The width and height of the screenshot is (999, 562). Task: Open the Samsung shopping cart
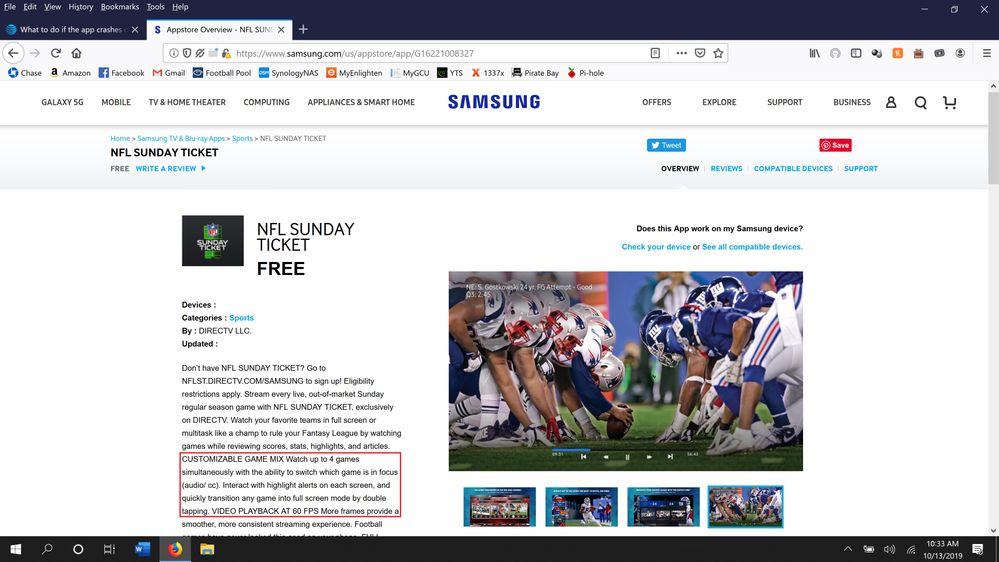(x=949, y=102)
